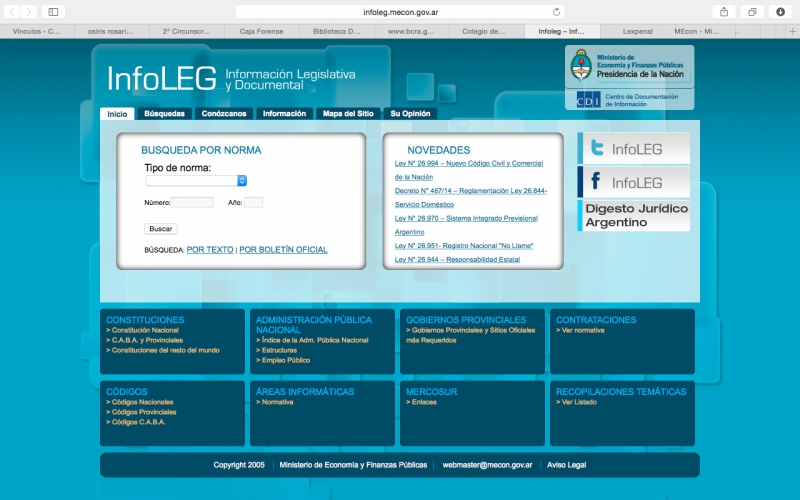Switch to the Biblioteca D... browser tab
Image resolution: width=800 pixels, height=500 pixels.
pyautogui.click(x=336, y=32)
